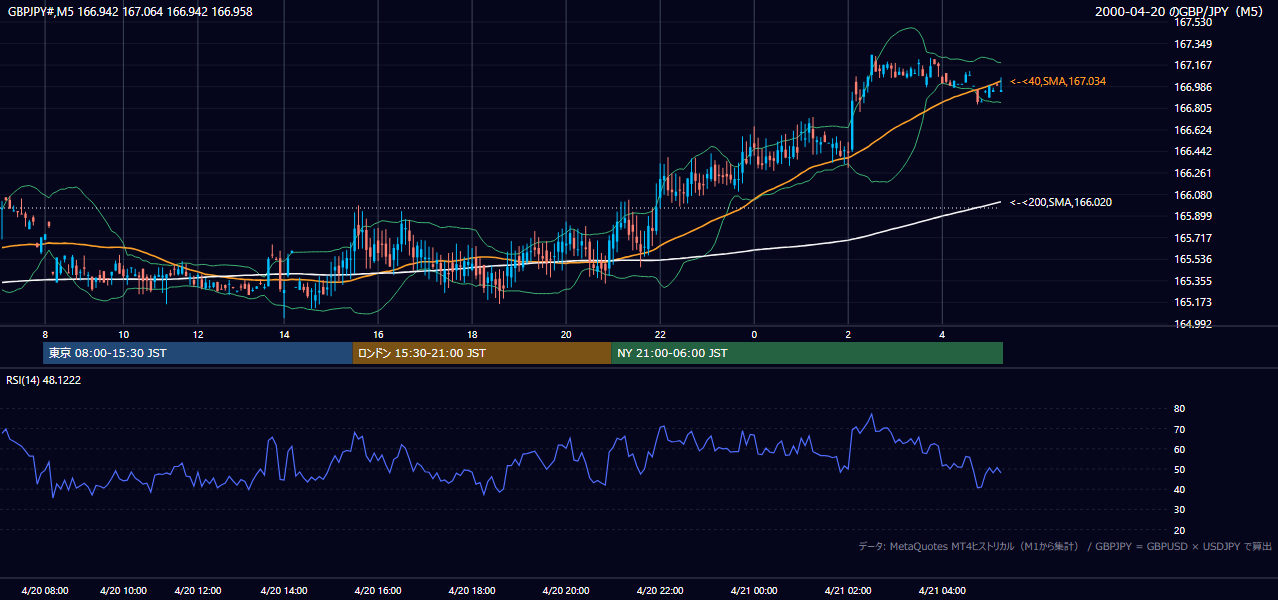This screenshot has width=1278, height=600.
Task: Click price axis value 166.805
Action: pyautogui.click(x=1192, y=108)
